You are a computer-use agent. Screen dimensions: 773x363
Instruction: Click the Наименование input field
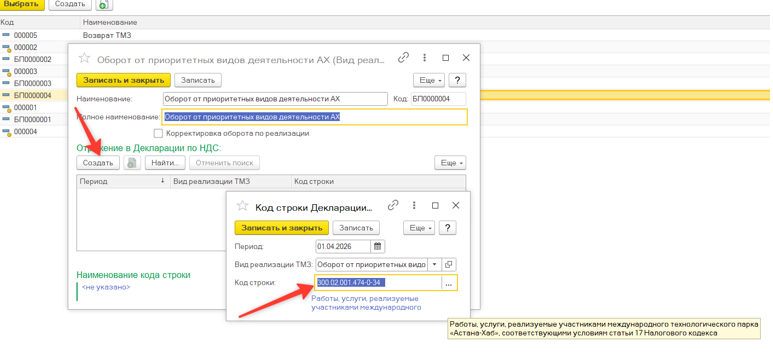275,99
